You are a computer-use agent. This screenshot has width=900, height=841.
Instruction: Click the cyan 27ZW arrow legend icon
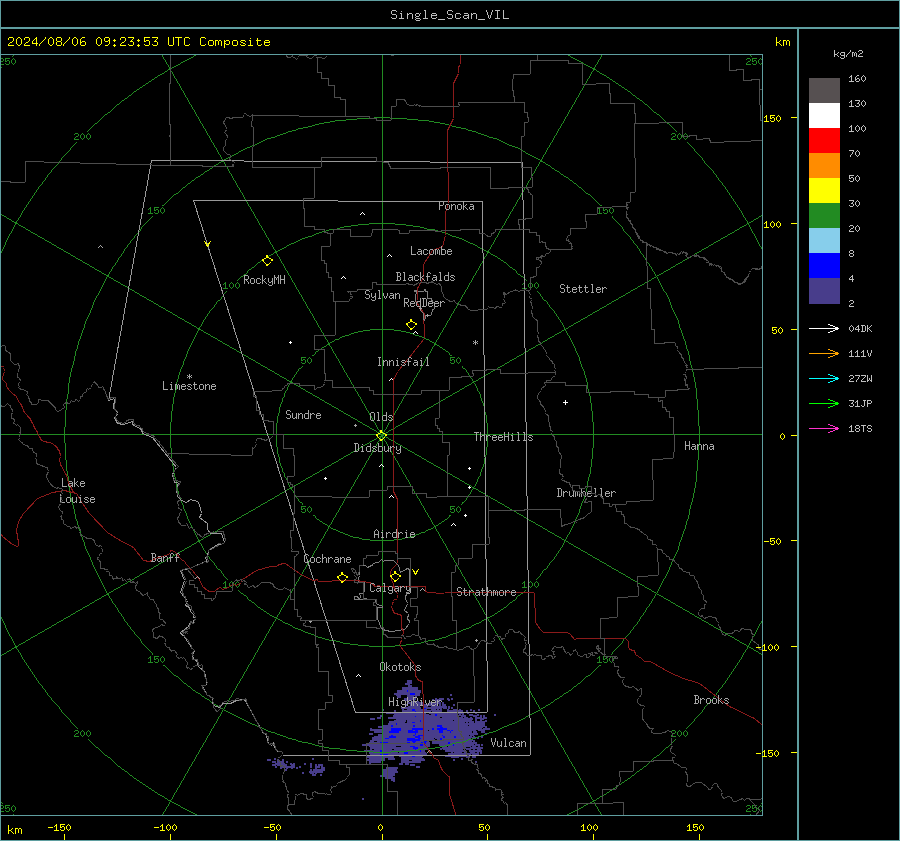[x=824, y=378]
